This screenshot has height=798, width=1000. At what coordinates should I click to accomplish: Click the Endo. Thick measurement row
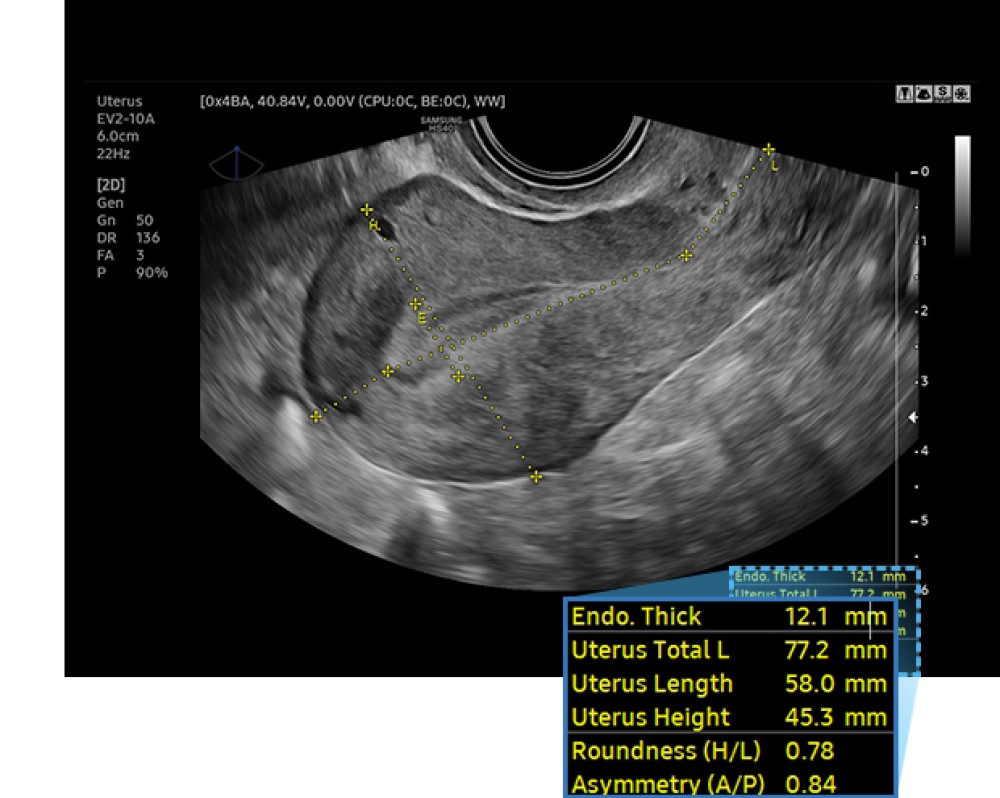729,617
